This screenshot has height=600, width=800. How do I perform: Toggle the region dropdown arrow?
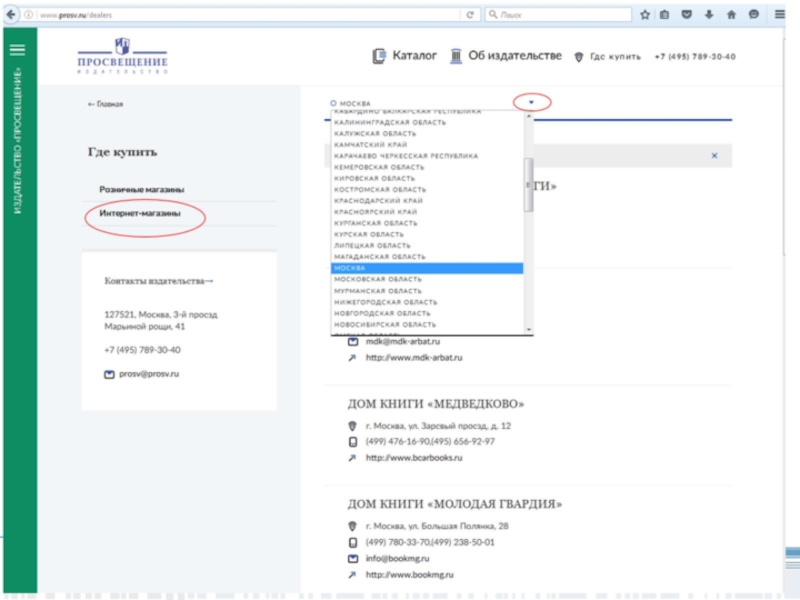pos(531,103)
